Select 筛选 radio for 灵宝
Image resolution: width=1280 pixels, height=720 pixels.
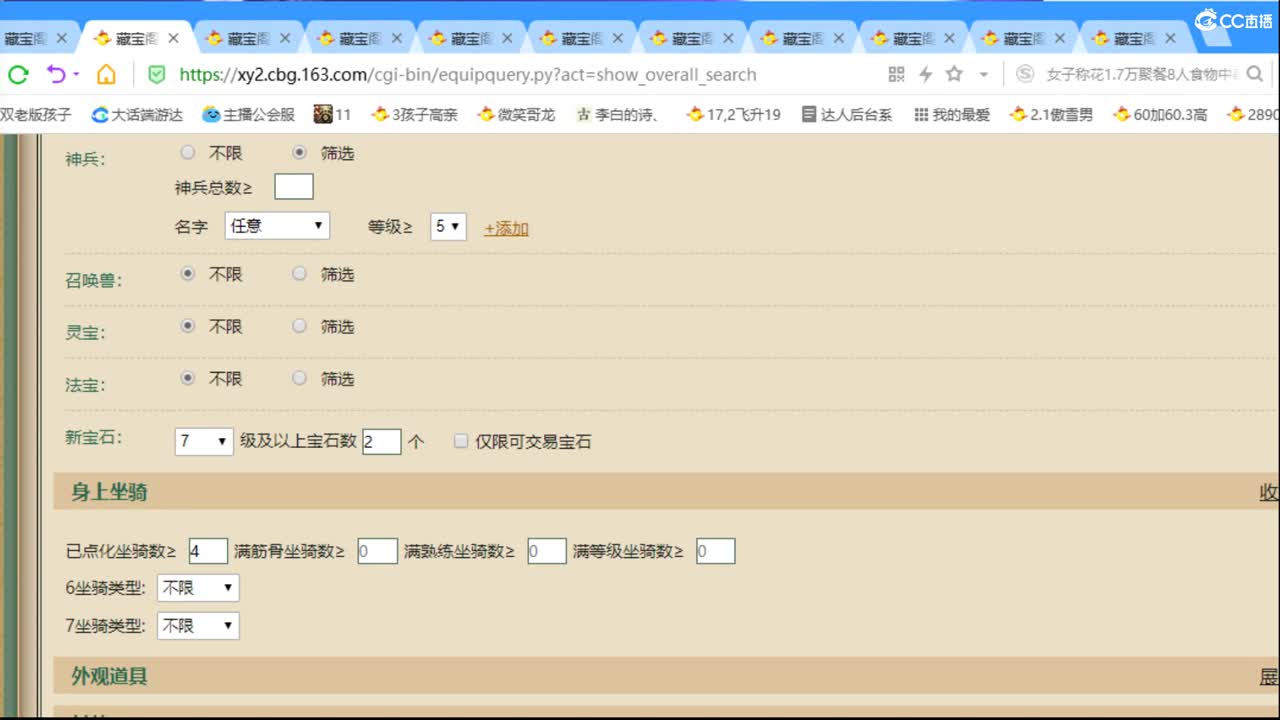[300, 326]
